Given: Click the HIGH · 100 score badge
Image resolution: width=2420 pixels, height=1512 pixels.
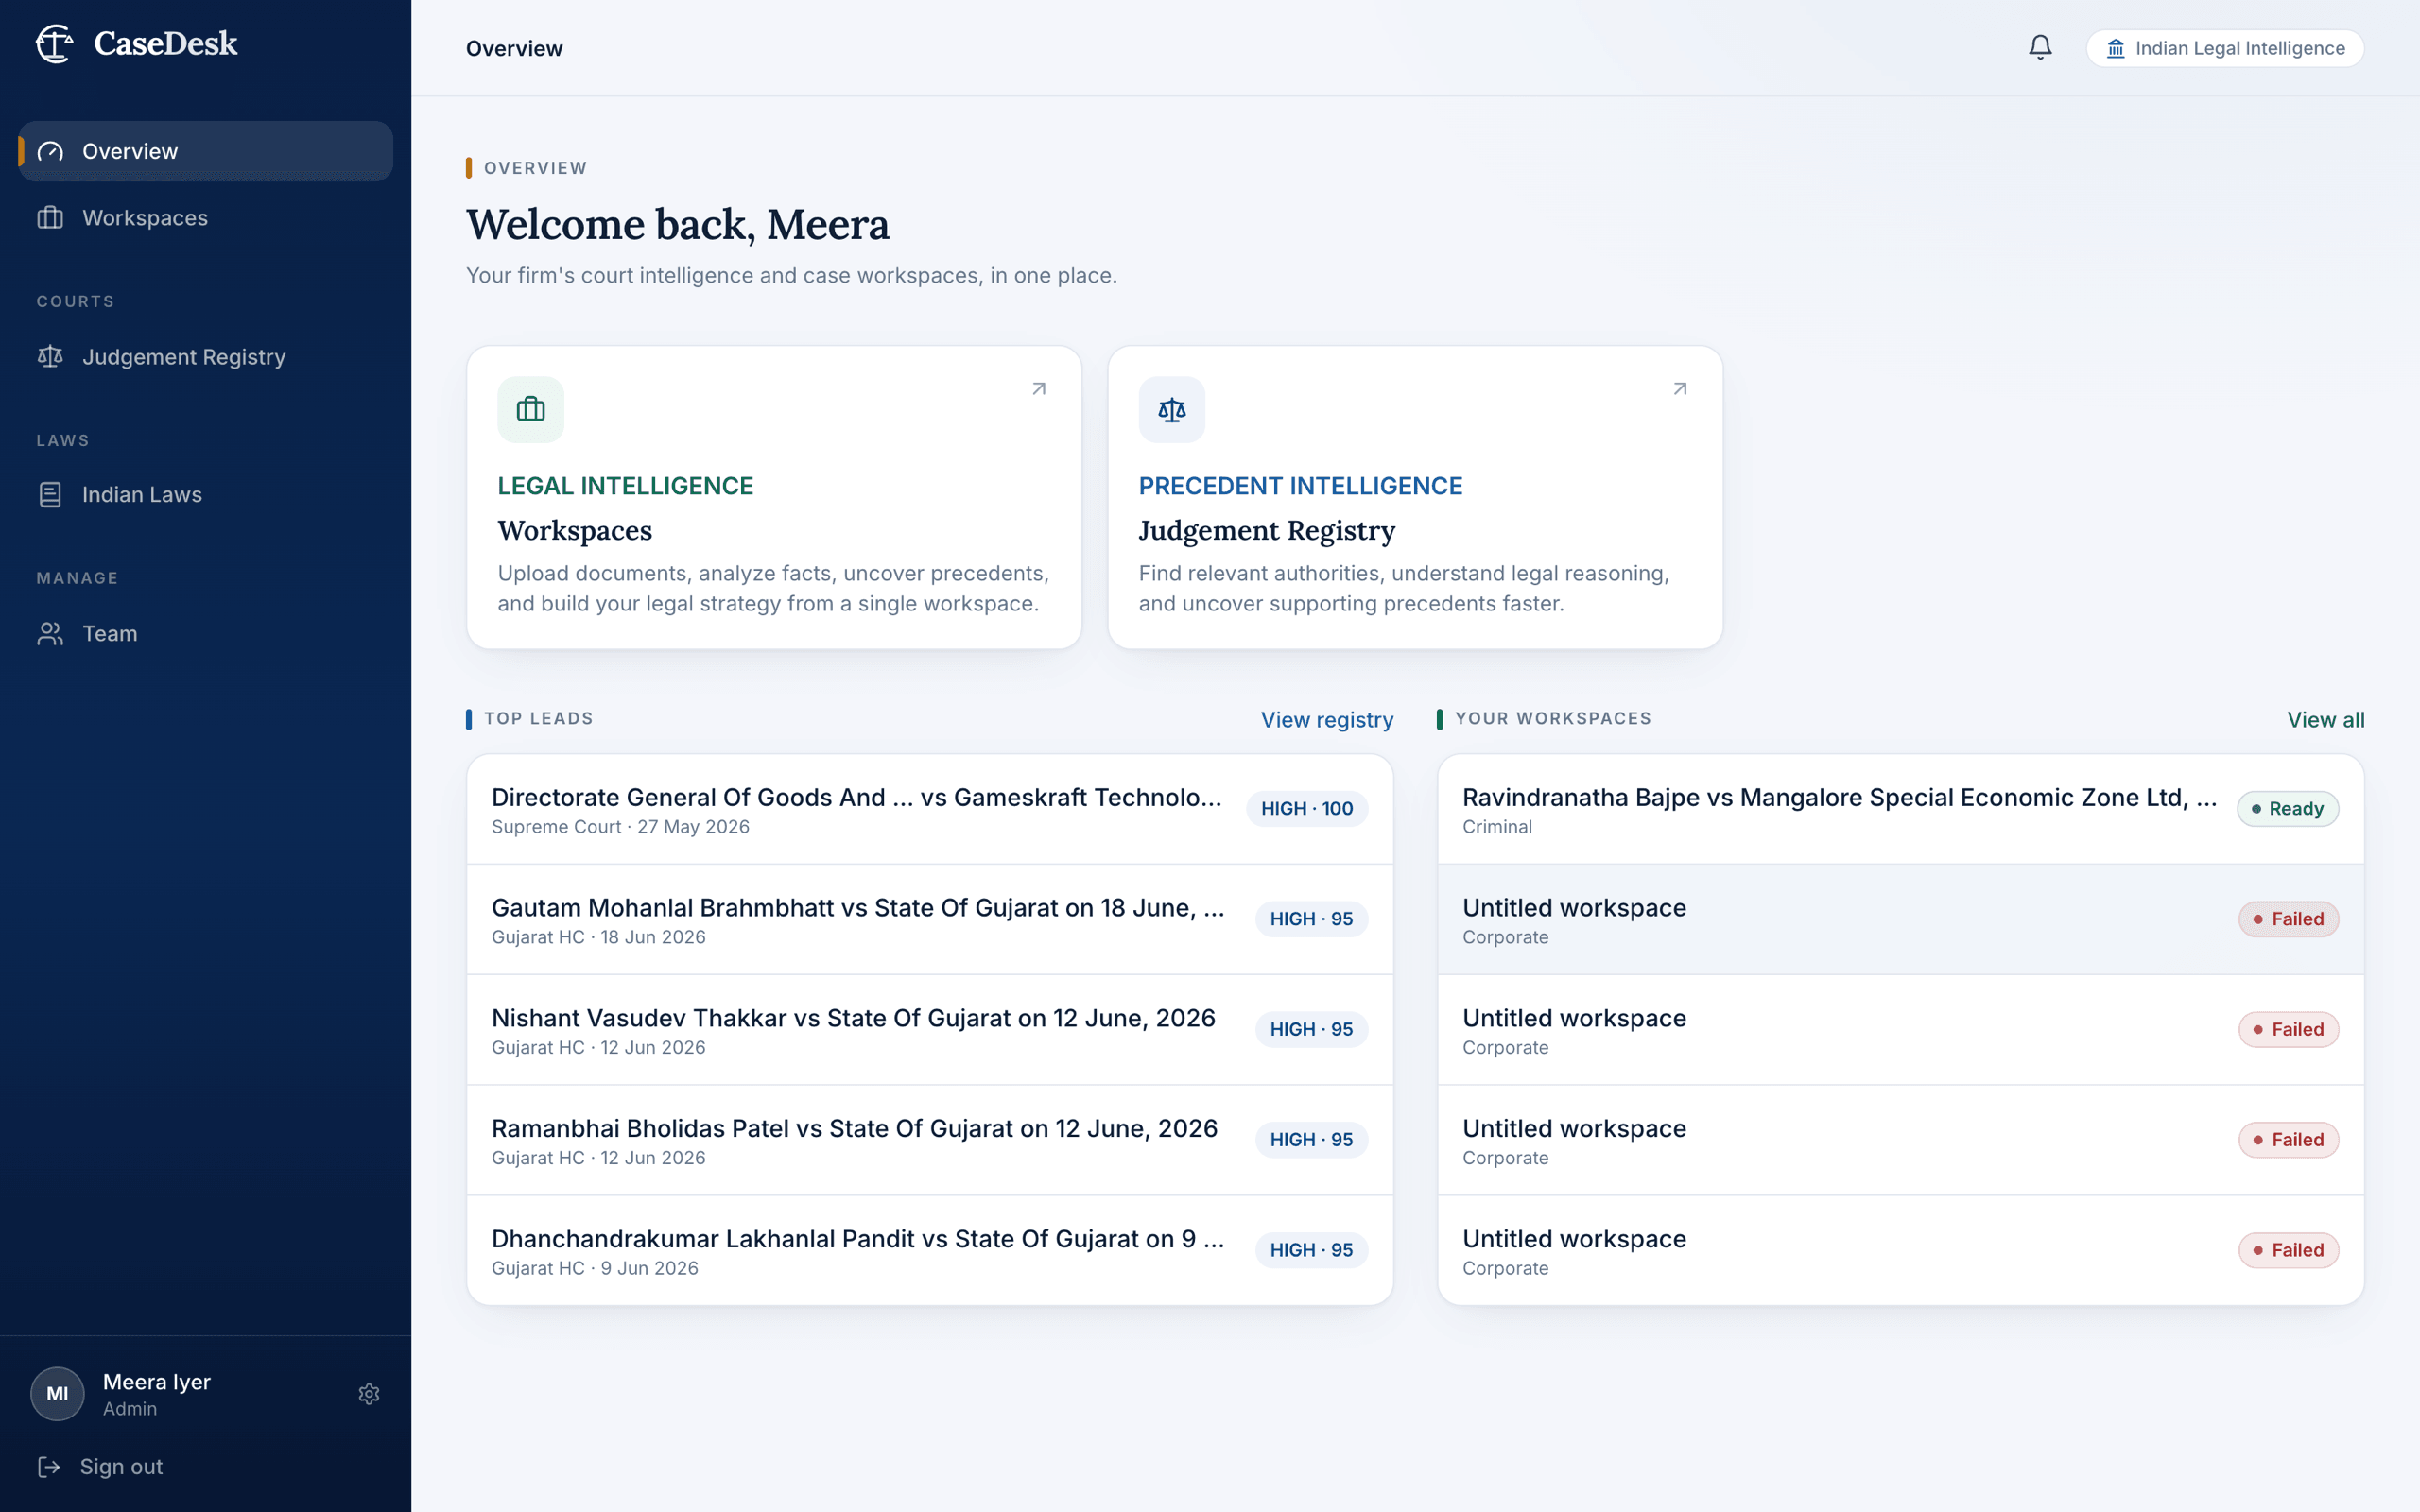Looking at the screenshot, I should pyautogui.click(x=1307, y=809).
